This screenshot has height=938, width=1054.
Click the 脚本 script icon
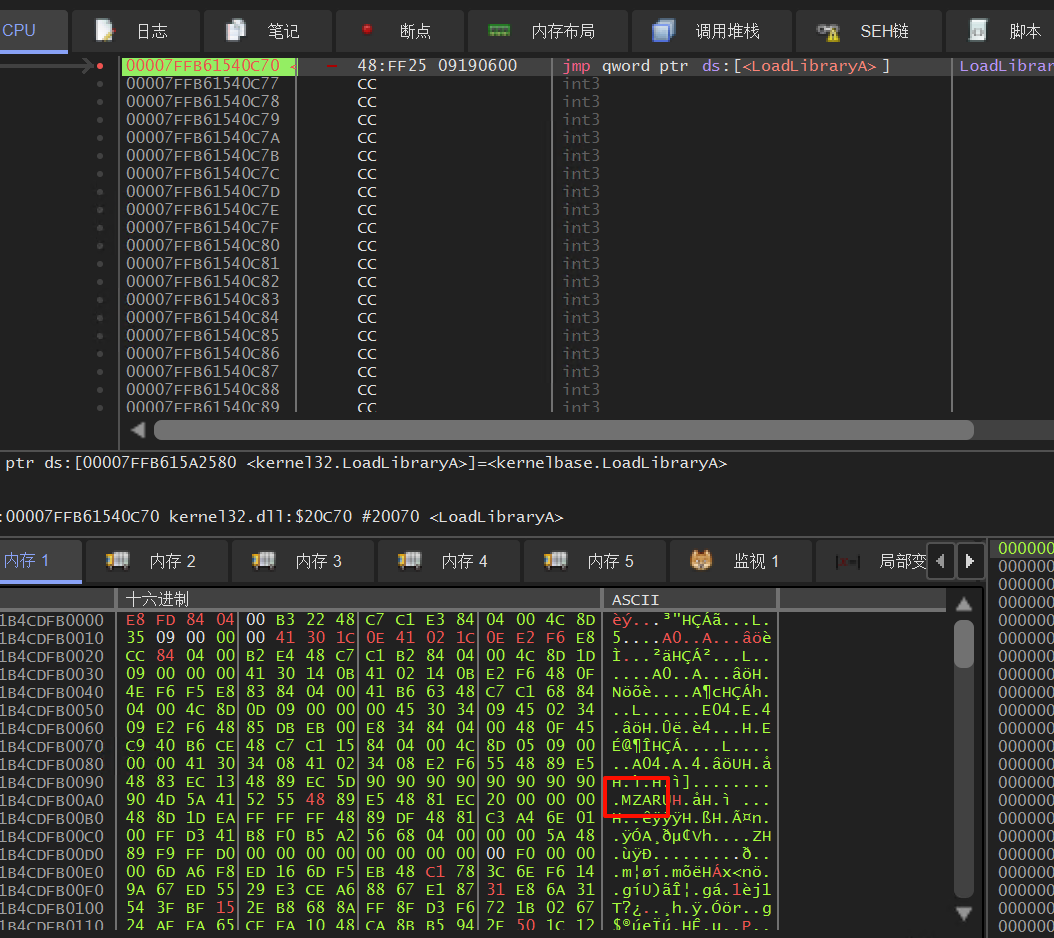point(977,31)
